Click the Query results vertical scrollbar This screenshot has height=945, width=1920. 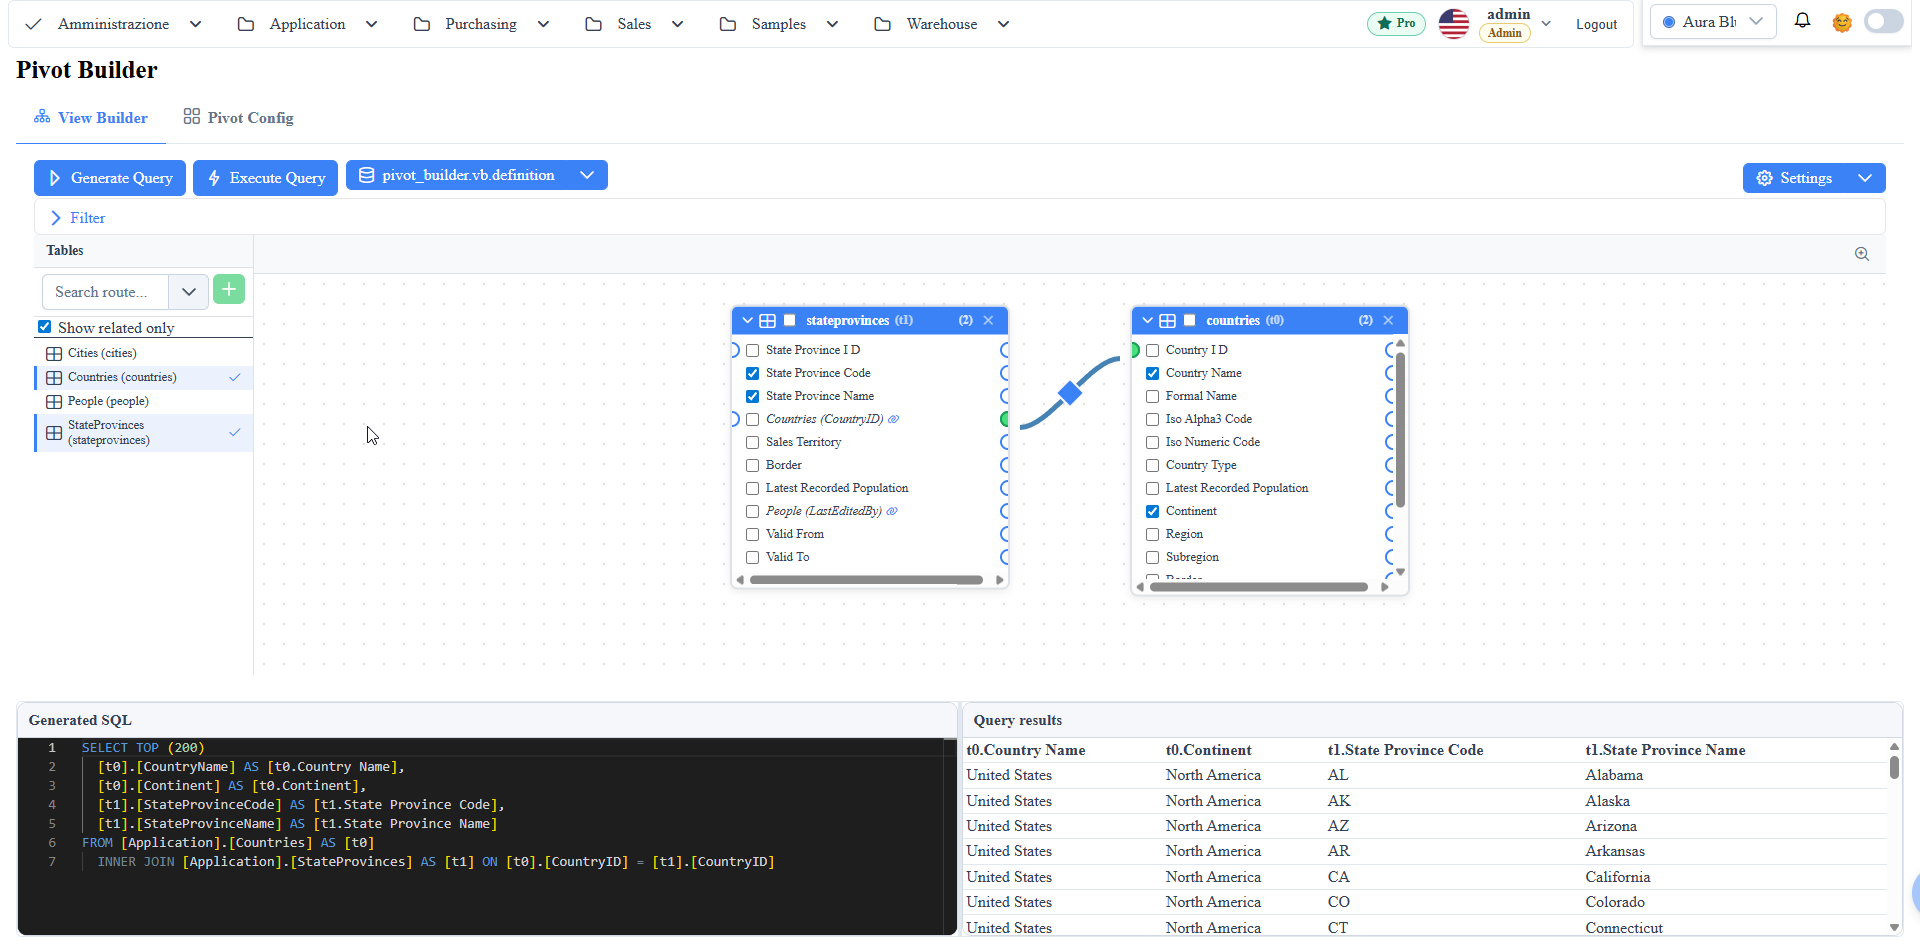[x=1894, y=767]
